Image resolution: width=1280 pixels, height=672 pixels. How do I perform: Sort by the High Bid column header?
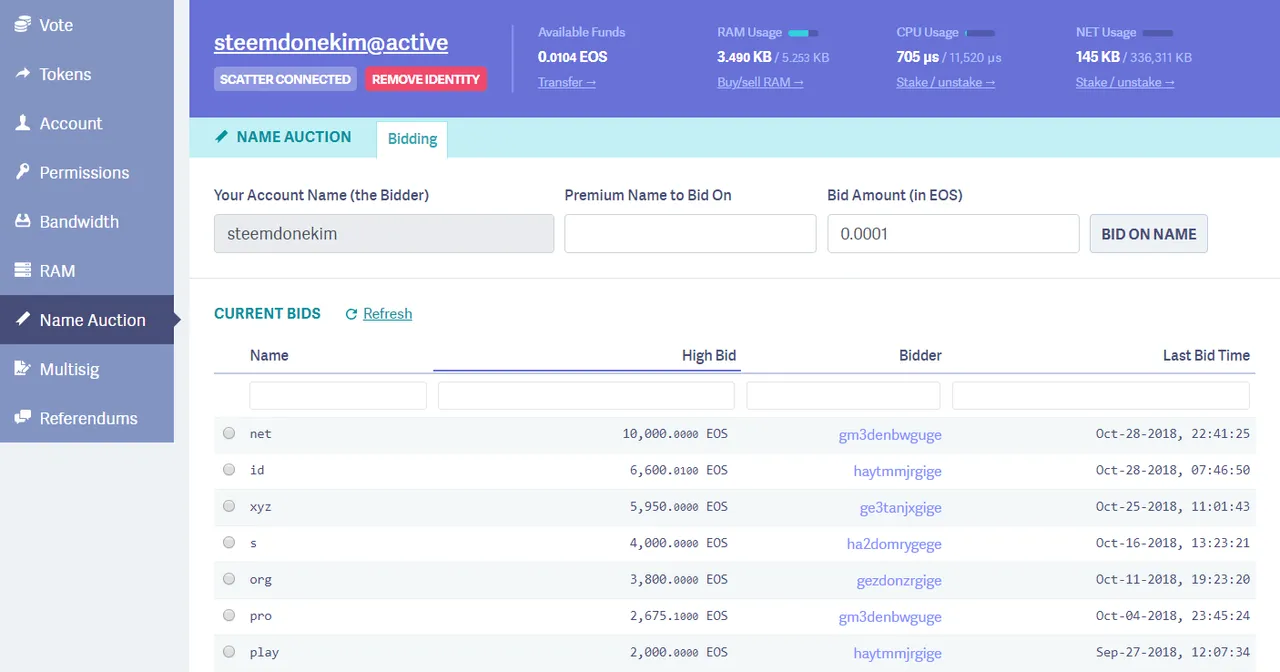tap(709, 355)
